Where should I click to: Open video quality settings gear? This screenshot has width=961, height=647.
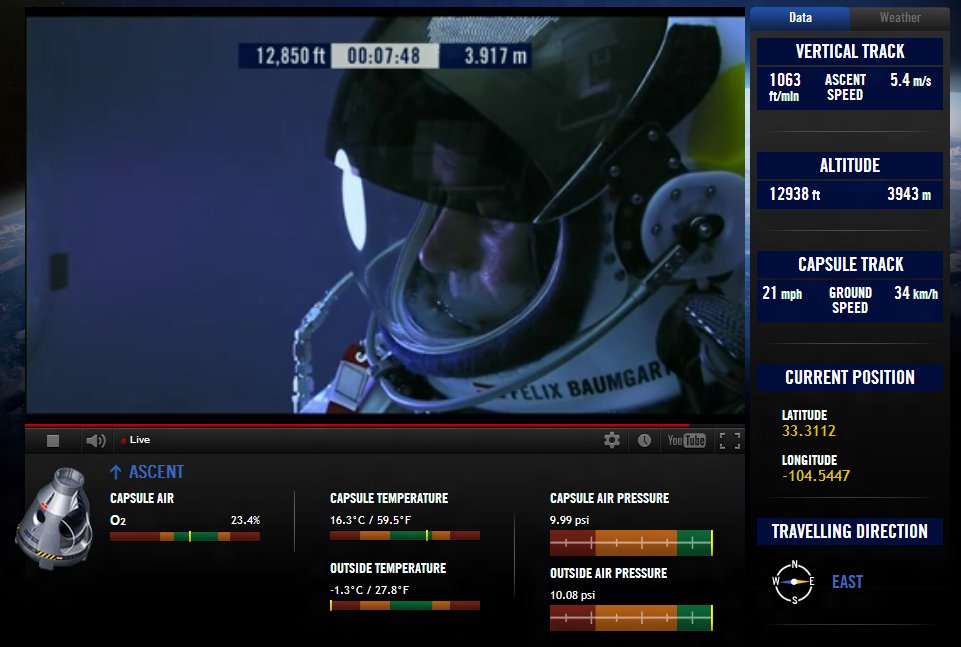pos(612,440)
